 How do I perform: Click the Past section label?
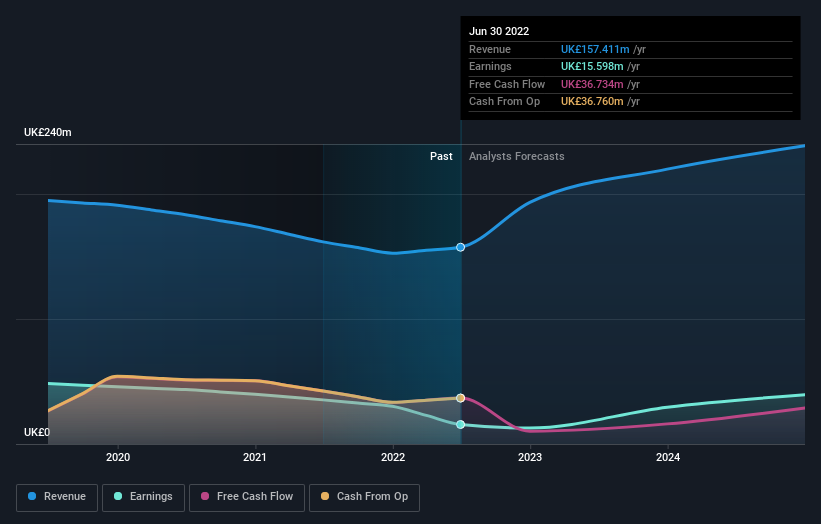coord(441,157)
